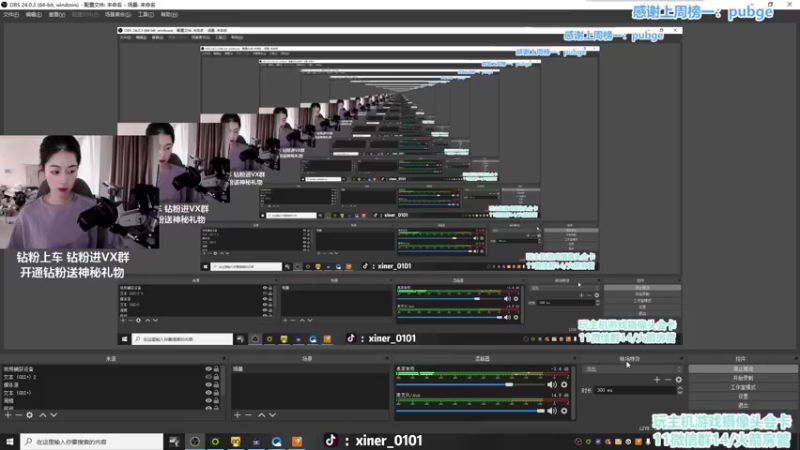Select the 场景 scene entry in Scenes list
800x450 pixels.
coord(309,369)
